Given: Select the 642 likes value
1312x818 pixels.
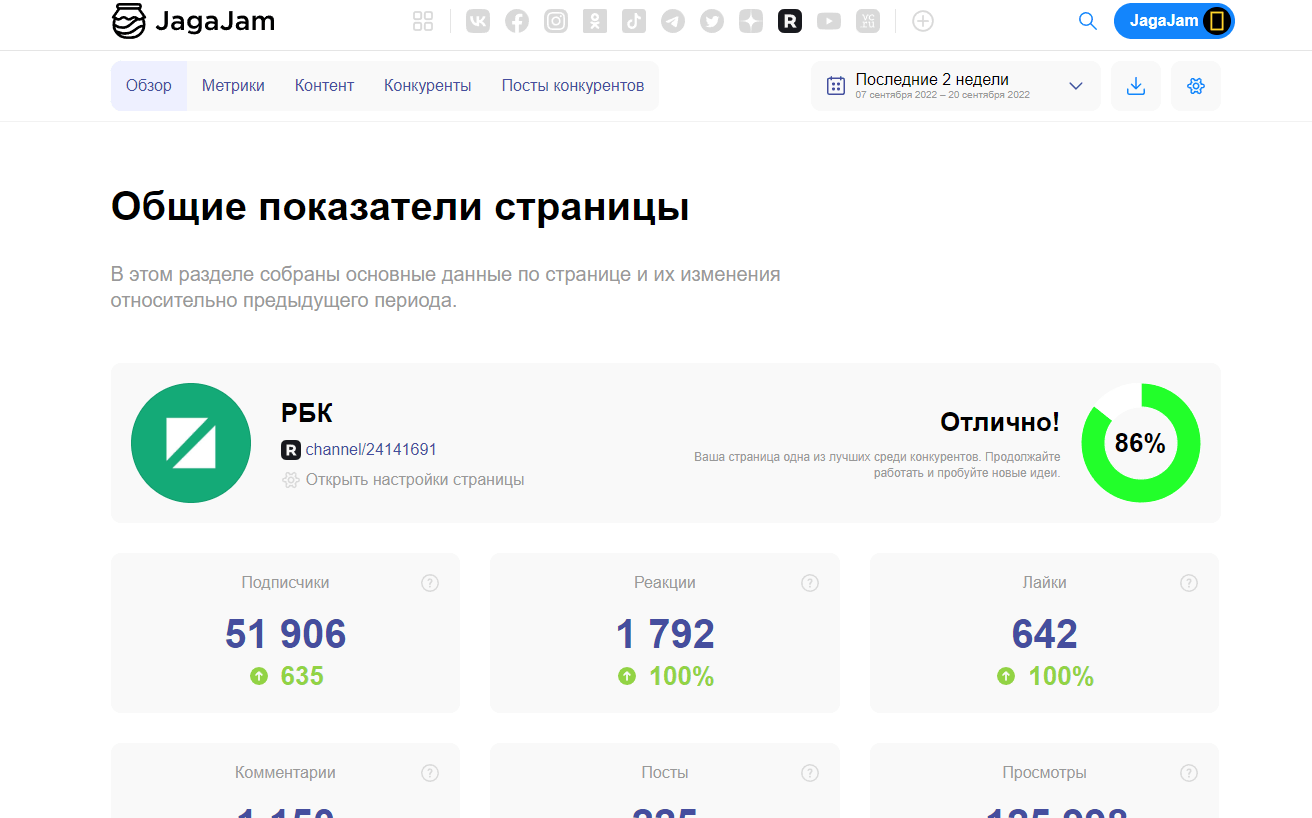Looking at the screenshot, I should (1045, 634).
